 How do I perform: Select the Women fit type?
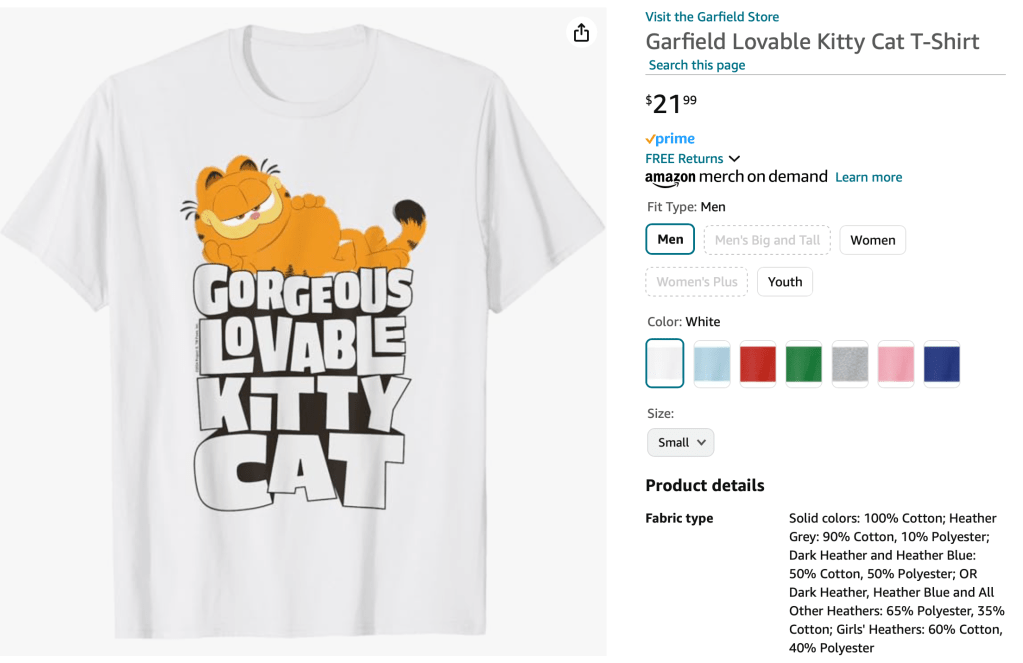872,240
